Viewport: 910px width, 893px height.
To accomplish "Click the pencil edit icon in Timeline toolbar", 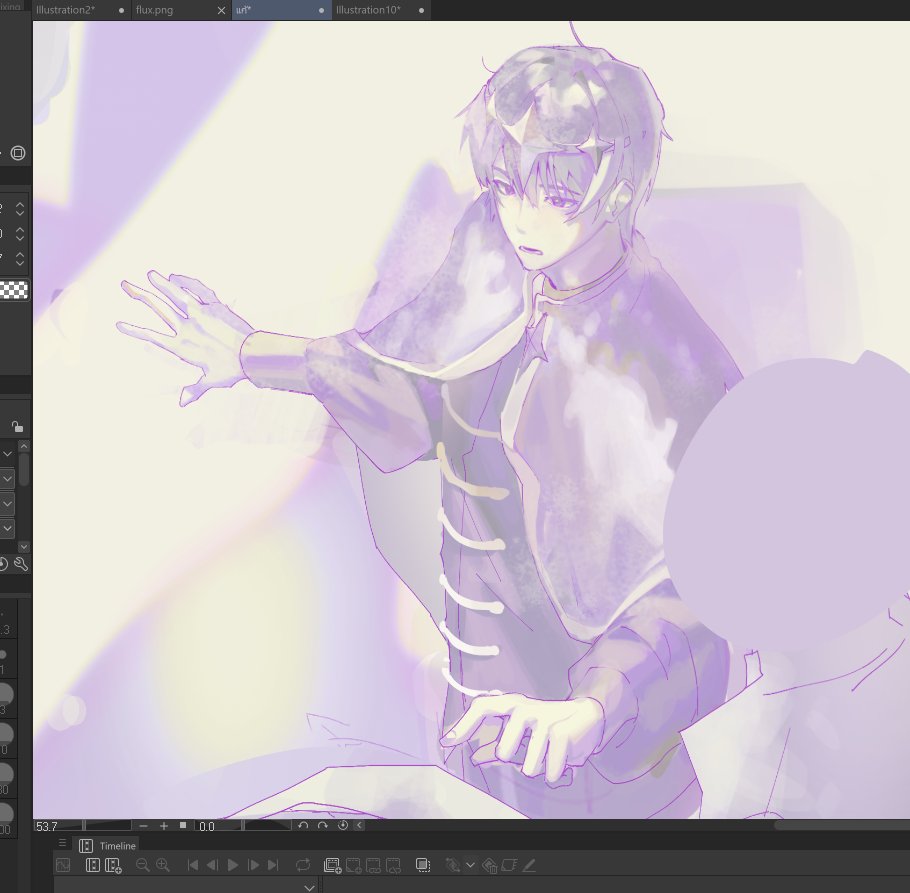I will pyautogui.click(x=529, y=865).
